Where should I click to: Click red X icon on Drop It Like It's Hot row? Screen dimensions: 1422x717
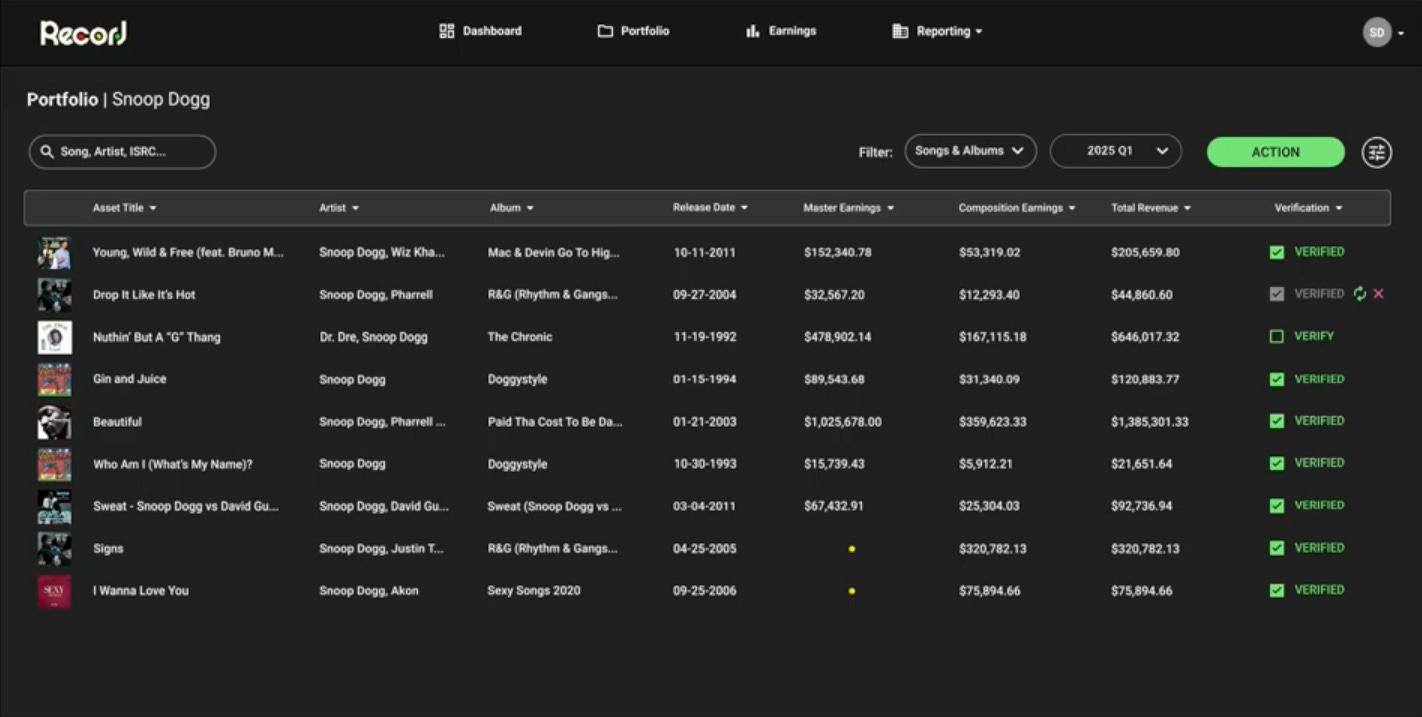pyautogui.click(x=1379, y=294)
